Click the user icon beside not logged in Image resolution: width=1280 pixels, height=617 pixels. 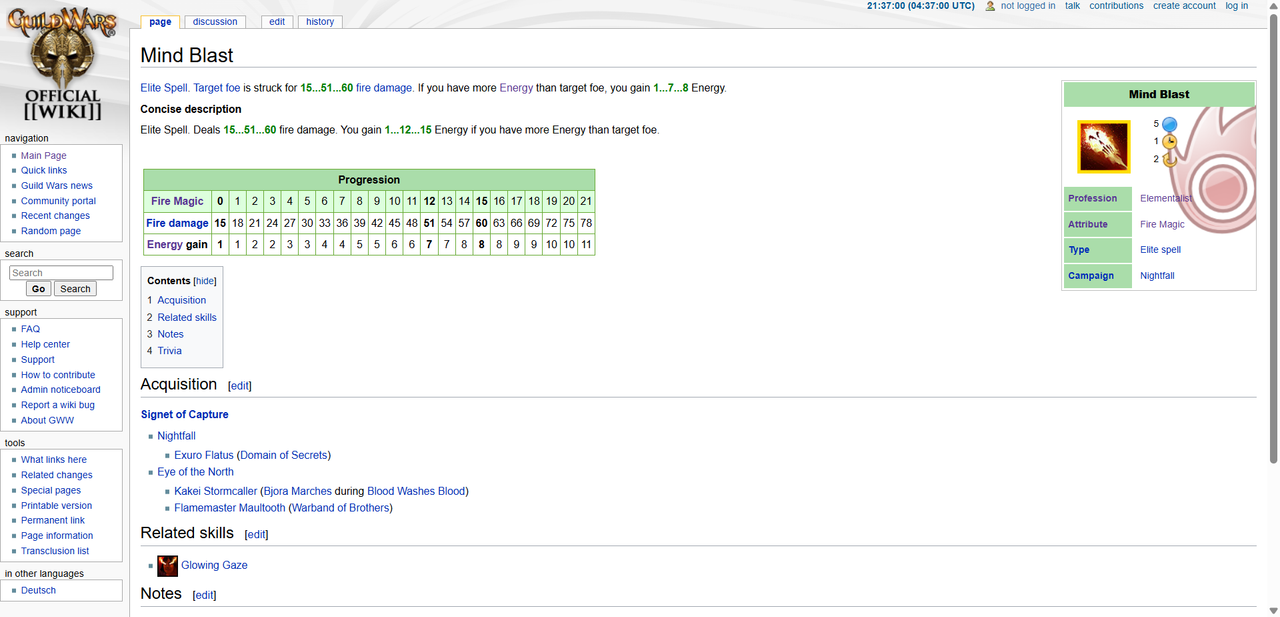point(990,6)
